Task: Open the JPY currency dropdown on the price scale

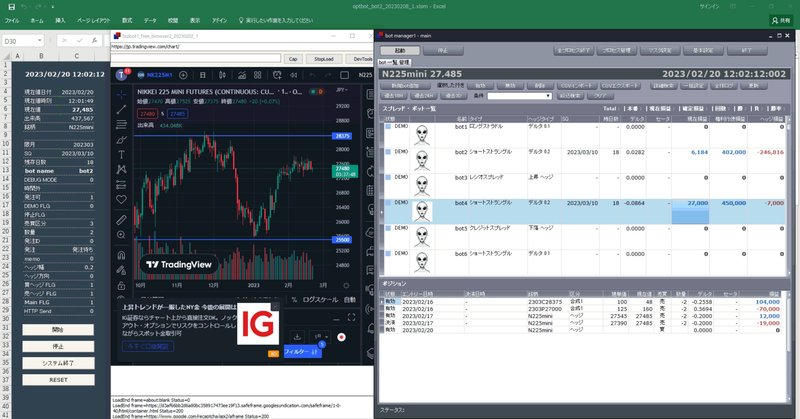Action: 342,90
